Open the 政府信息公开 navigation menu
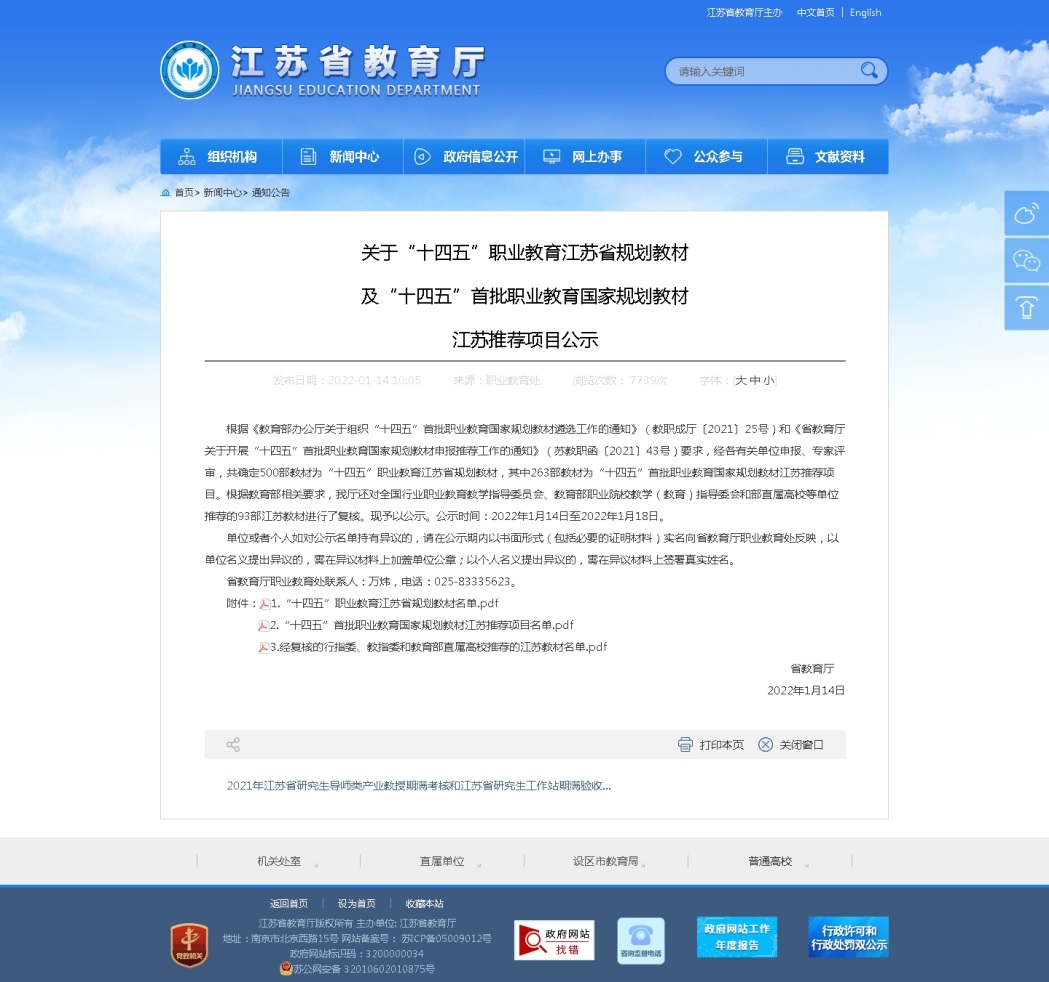Screen dimensions: 1049x982 465,157
